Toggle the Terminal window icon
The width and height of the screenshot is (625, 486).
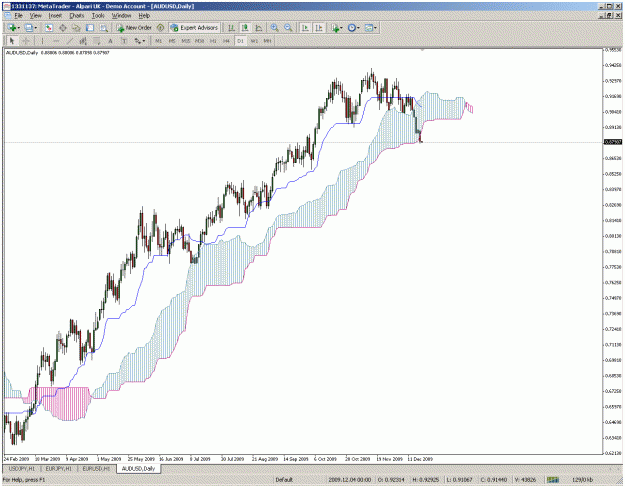(90, 28)
